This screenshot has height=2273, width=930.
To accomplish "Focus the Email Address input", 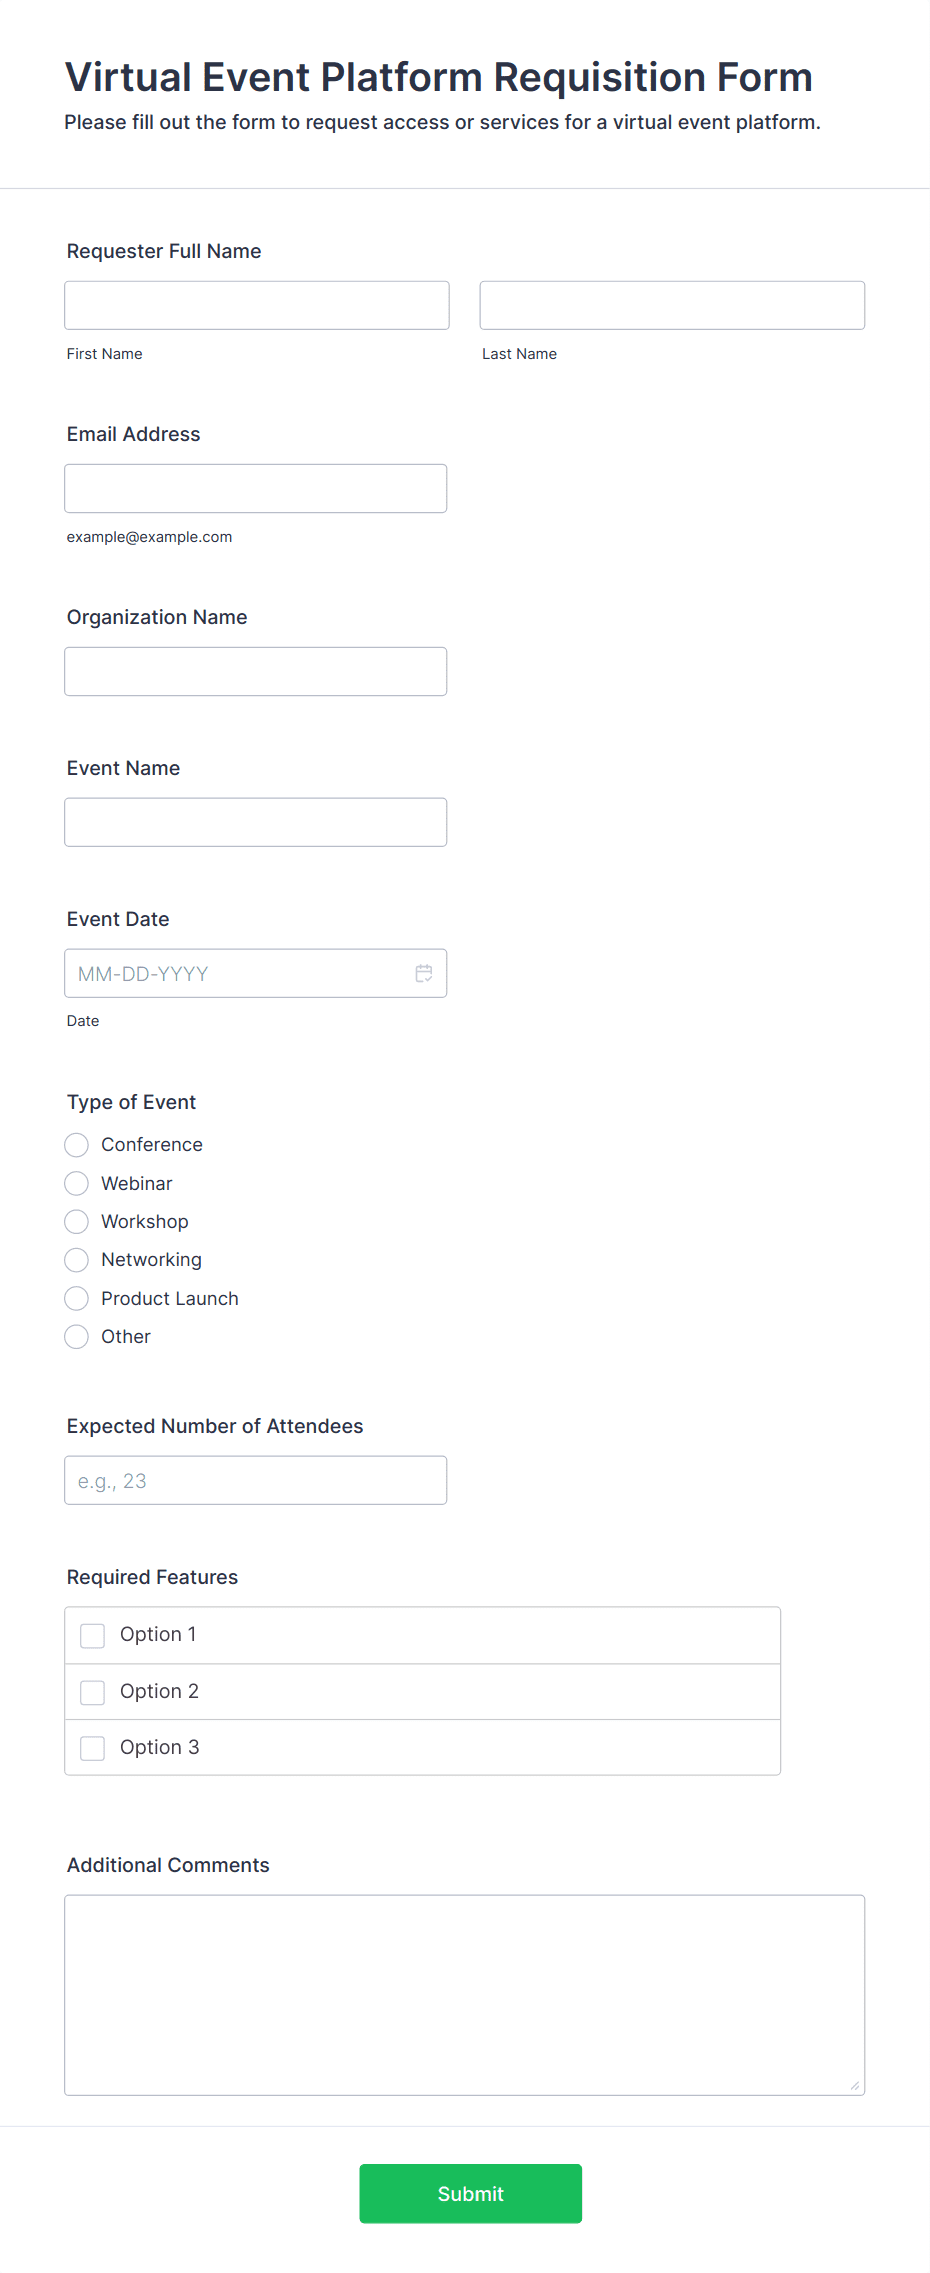I will pos(256,488).
